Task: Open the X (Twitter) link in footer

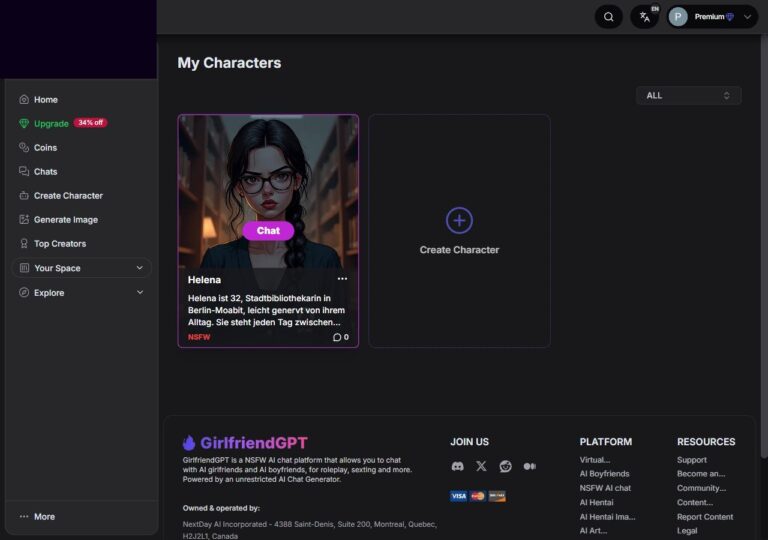Action: click(481, 466)
